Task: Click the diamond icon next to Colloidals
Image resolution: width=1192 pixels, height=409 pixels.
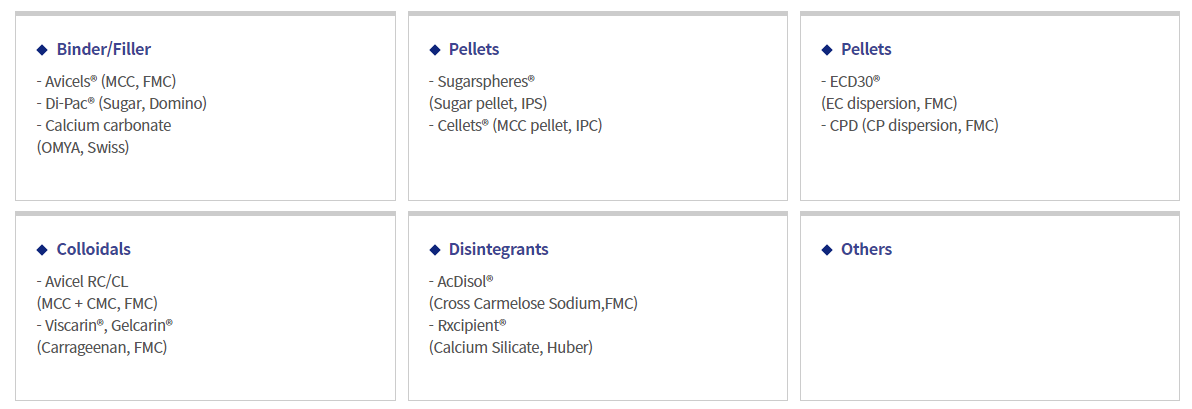Action: click(42, 250)
